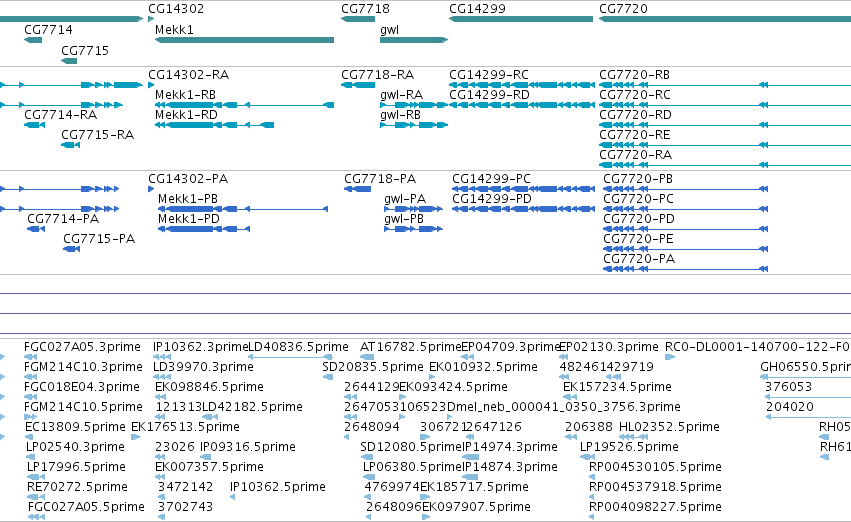The image size is (851, 522).
Task: Open the CG7715-PA protein label
Action: (x=99, y=239)
